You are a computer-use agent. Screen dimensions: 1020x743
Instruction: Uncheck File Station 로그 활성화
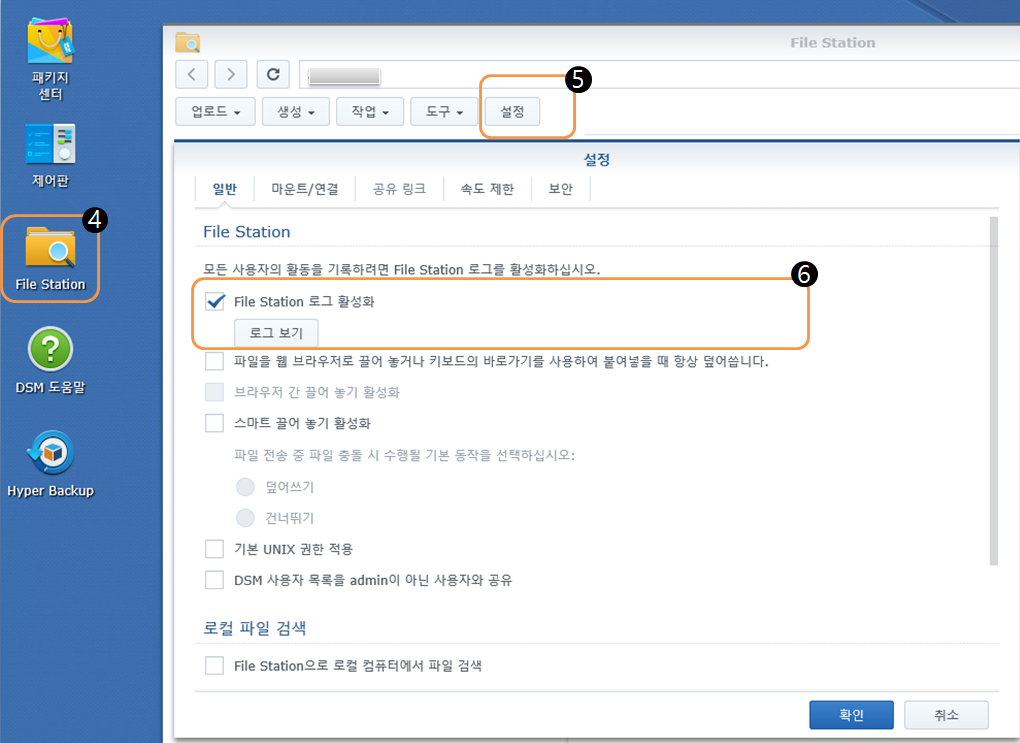(x=215, y=301)
